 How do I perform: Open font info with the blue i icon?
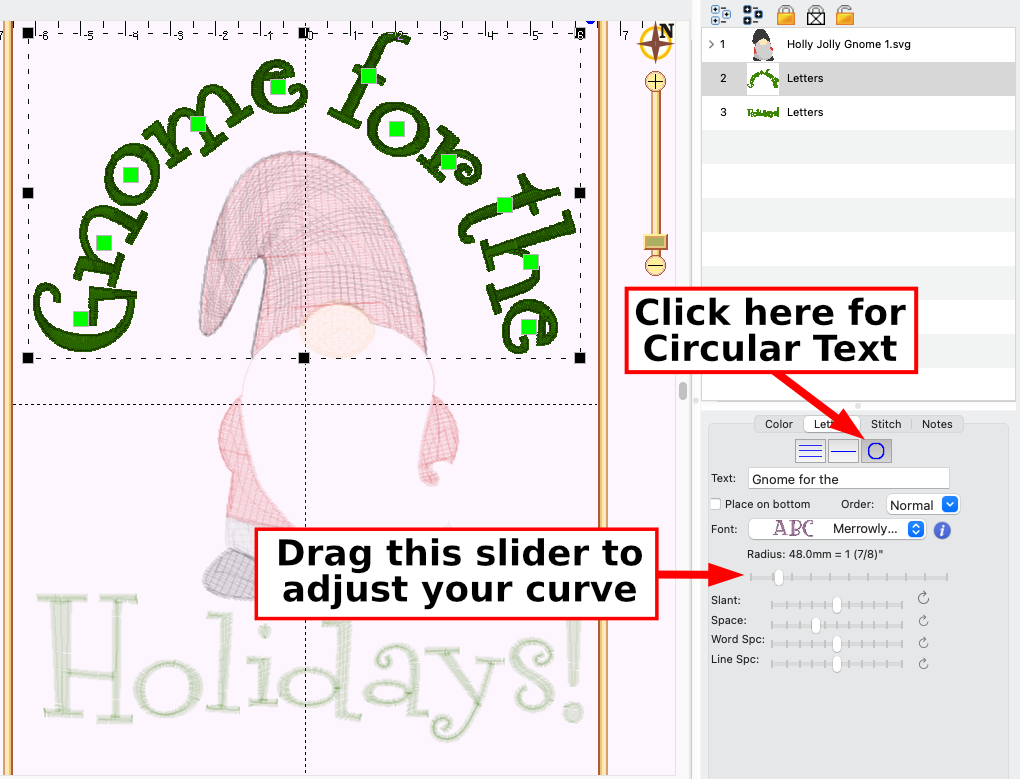pyautogui.click(x=942, y=529)
